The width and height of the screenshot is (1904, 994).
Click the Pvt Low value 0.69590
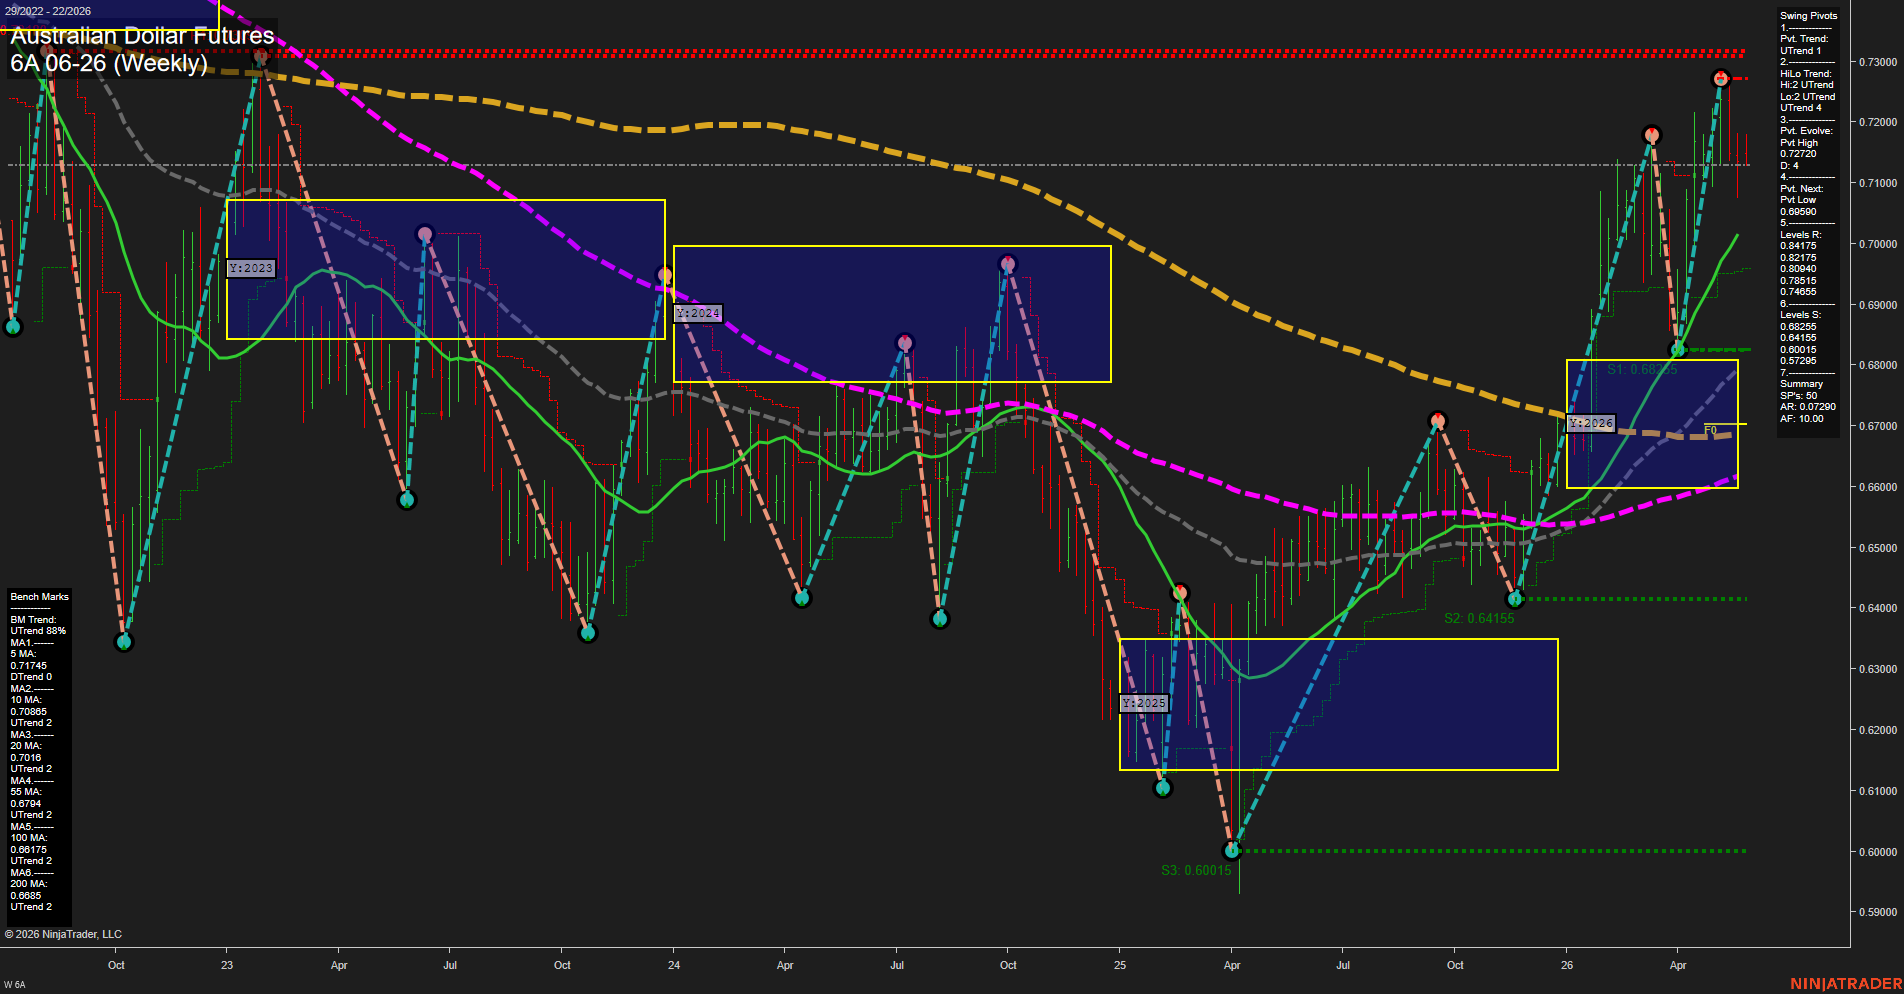[x=1798, y=212]
